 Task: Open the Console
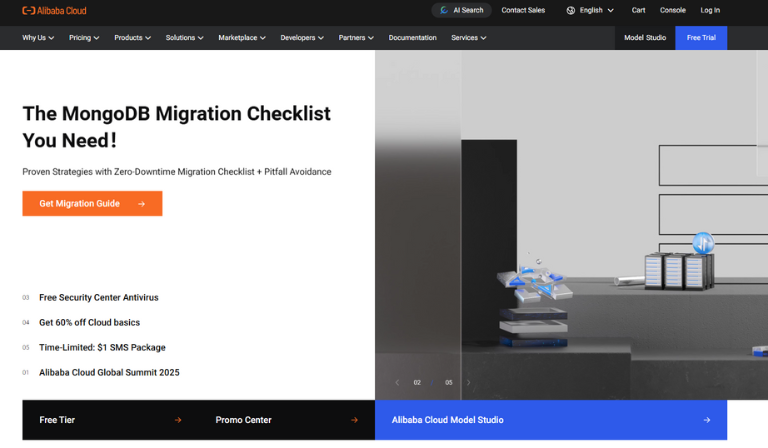click(672, 10)
